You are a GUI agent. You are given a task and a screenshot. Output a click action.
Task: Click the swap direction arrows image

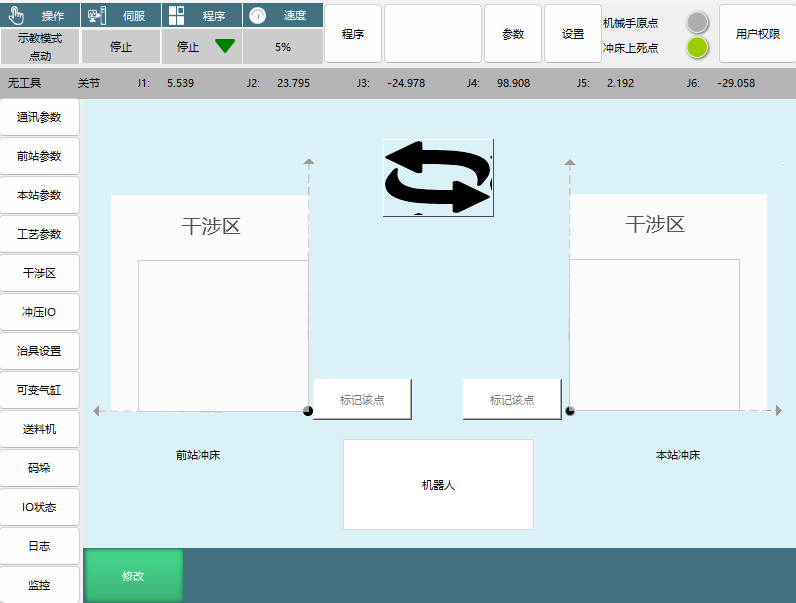(438, 177)
